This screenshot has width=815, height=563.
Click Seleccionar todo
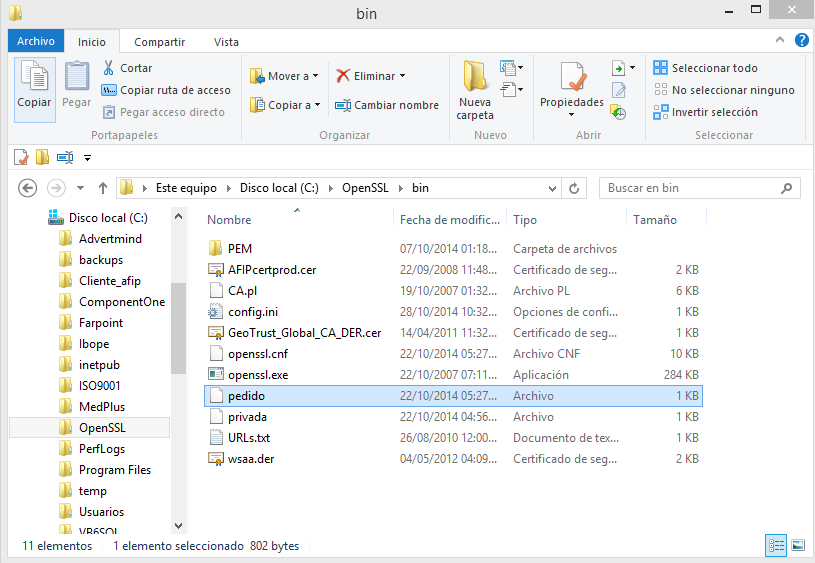[705, 68]
